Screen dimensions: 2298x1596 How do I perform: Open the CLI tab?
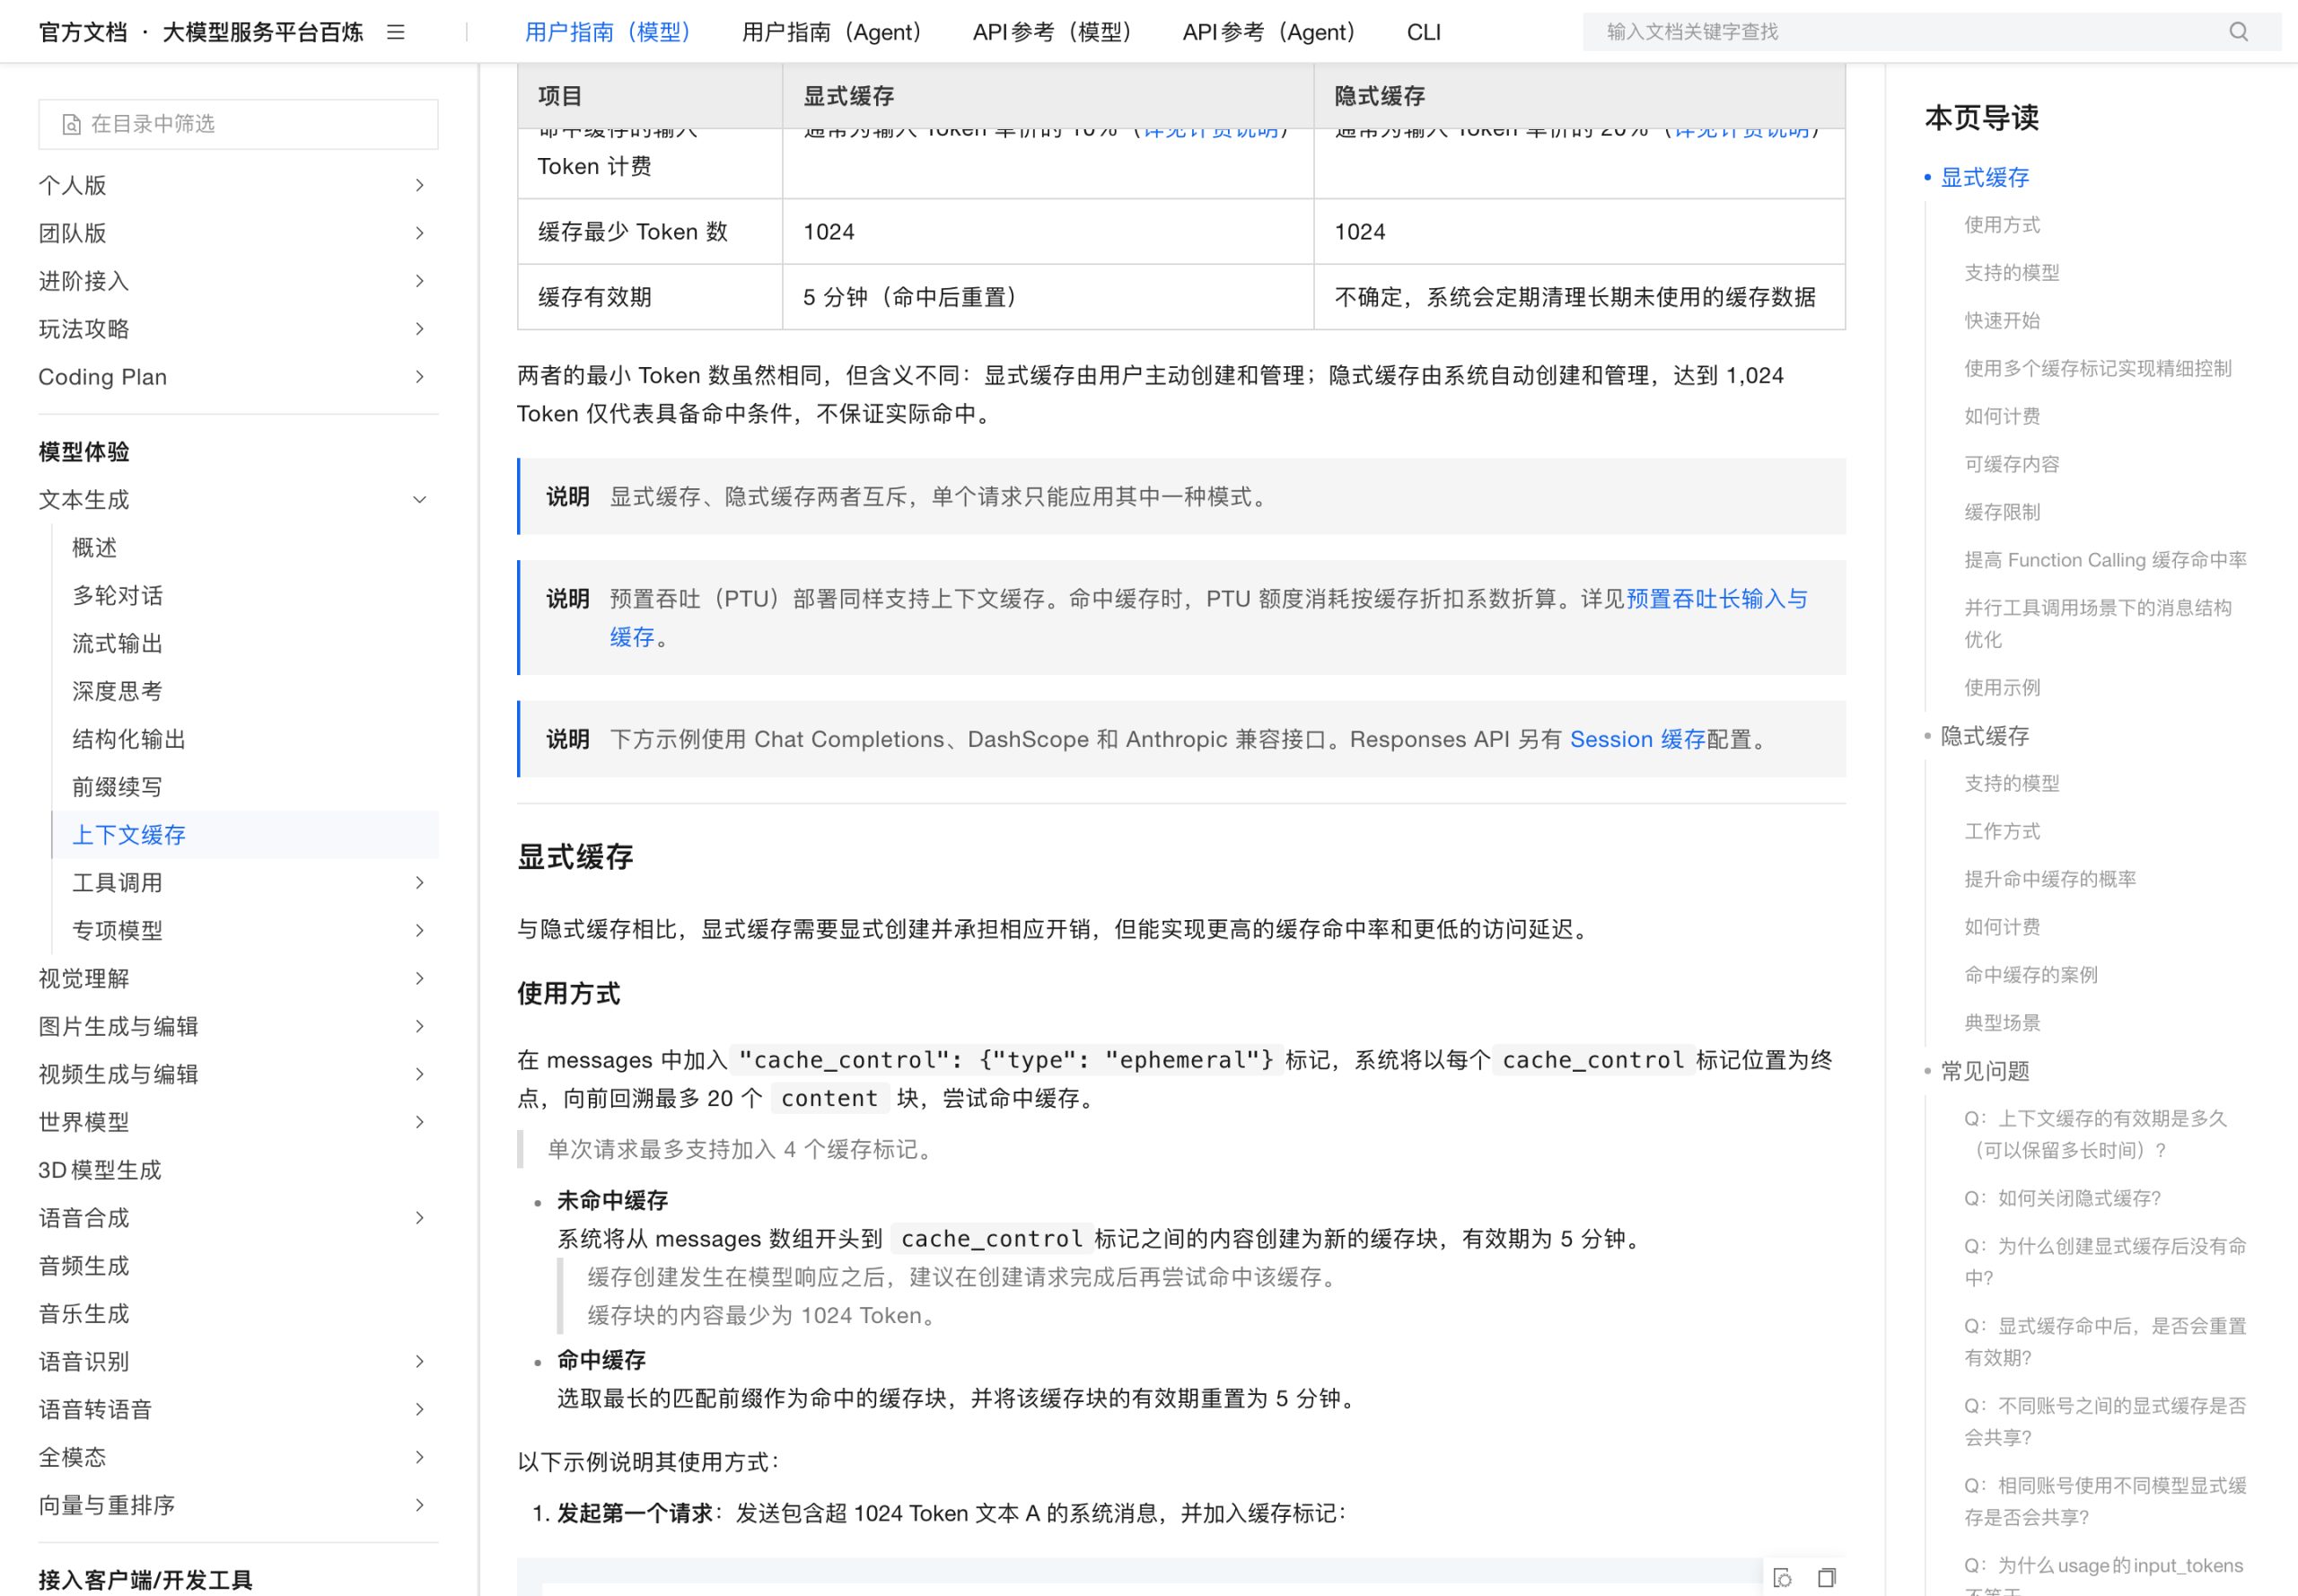[1424, 32]
